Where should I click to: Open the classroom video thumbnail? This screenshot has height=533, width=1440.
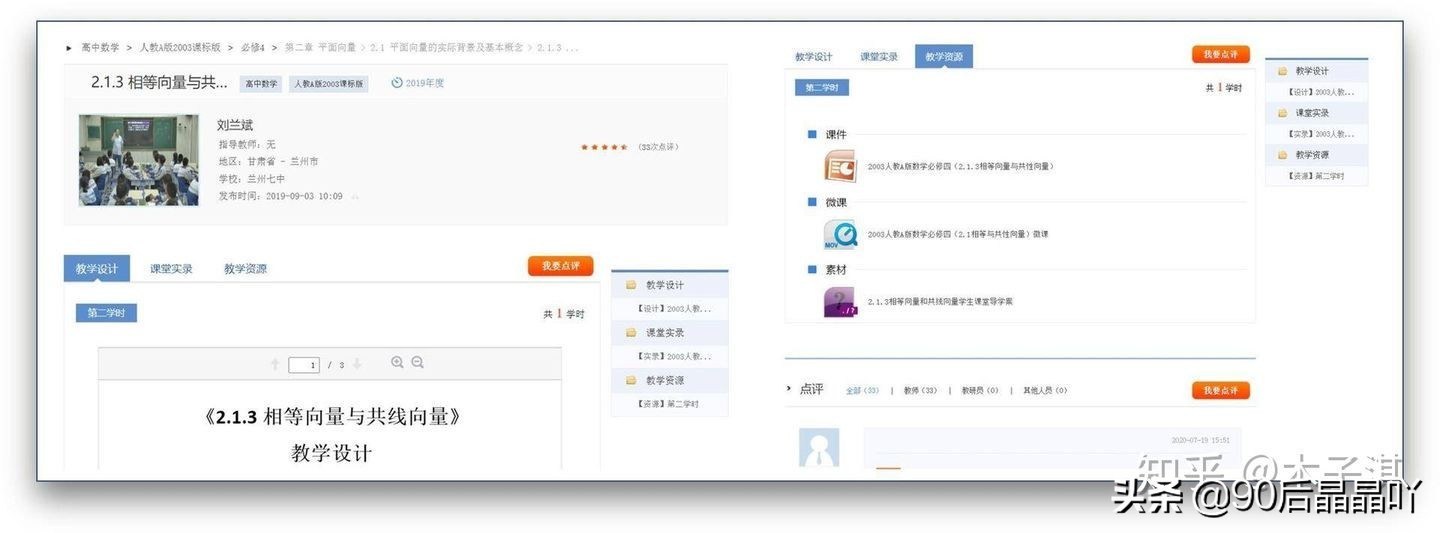click(x=139, y=160)
